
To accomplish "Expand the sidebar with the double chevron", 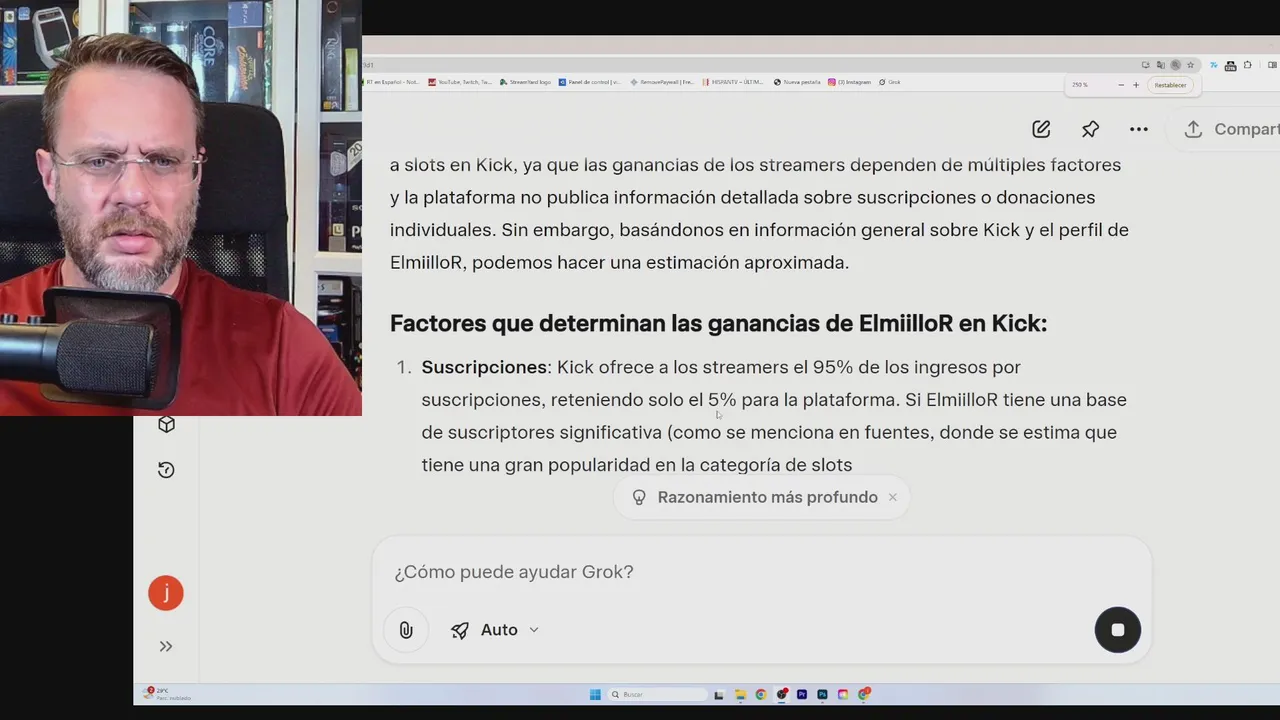I will [166, 646].
